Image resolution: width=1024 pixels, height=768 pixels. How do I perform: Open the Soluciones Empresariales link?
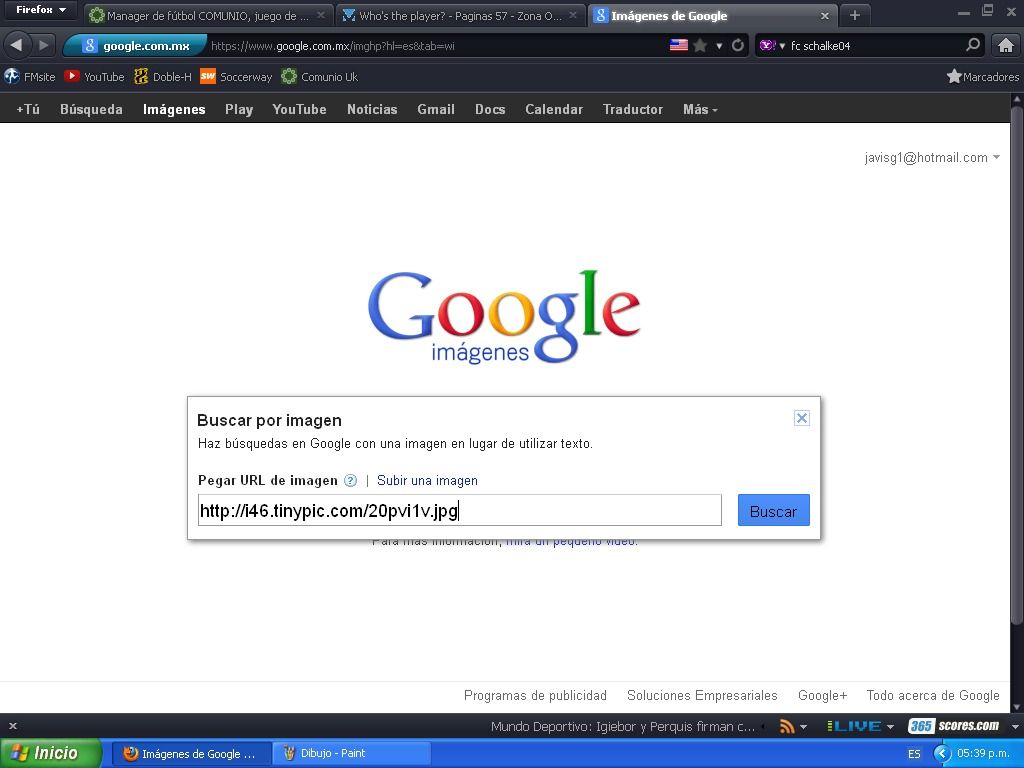click(x=702, y=696)
